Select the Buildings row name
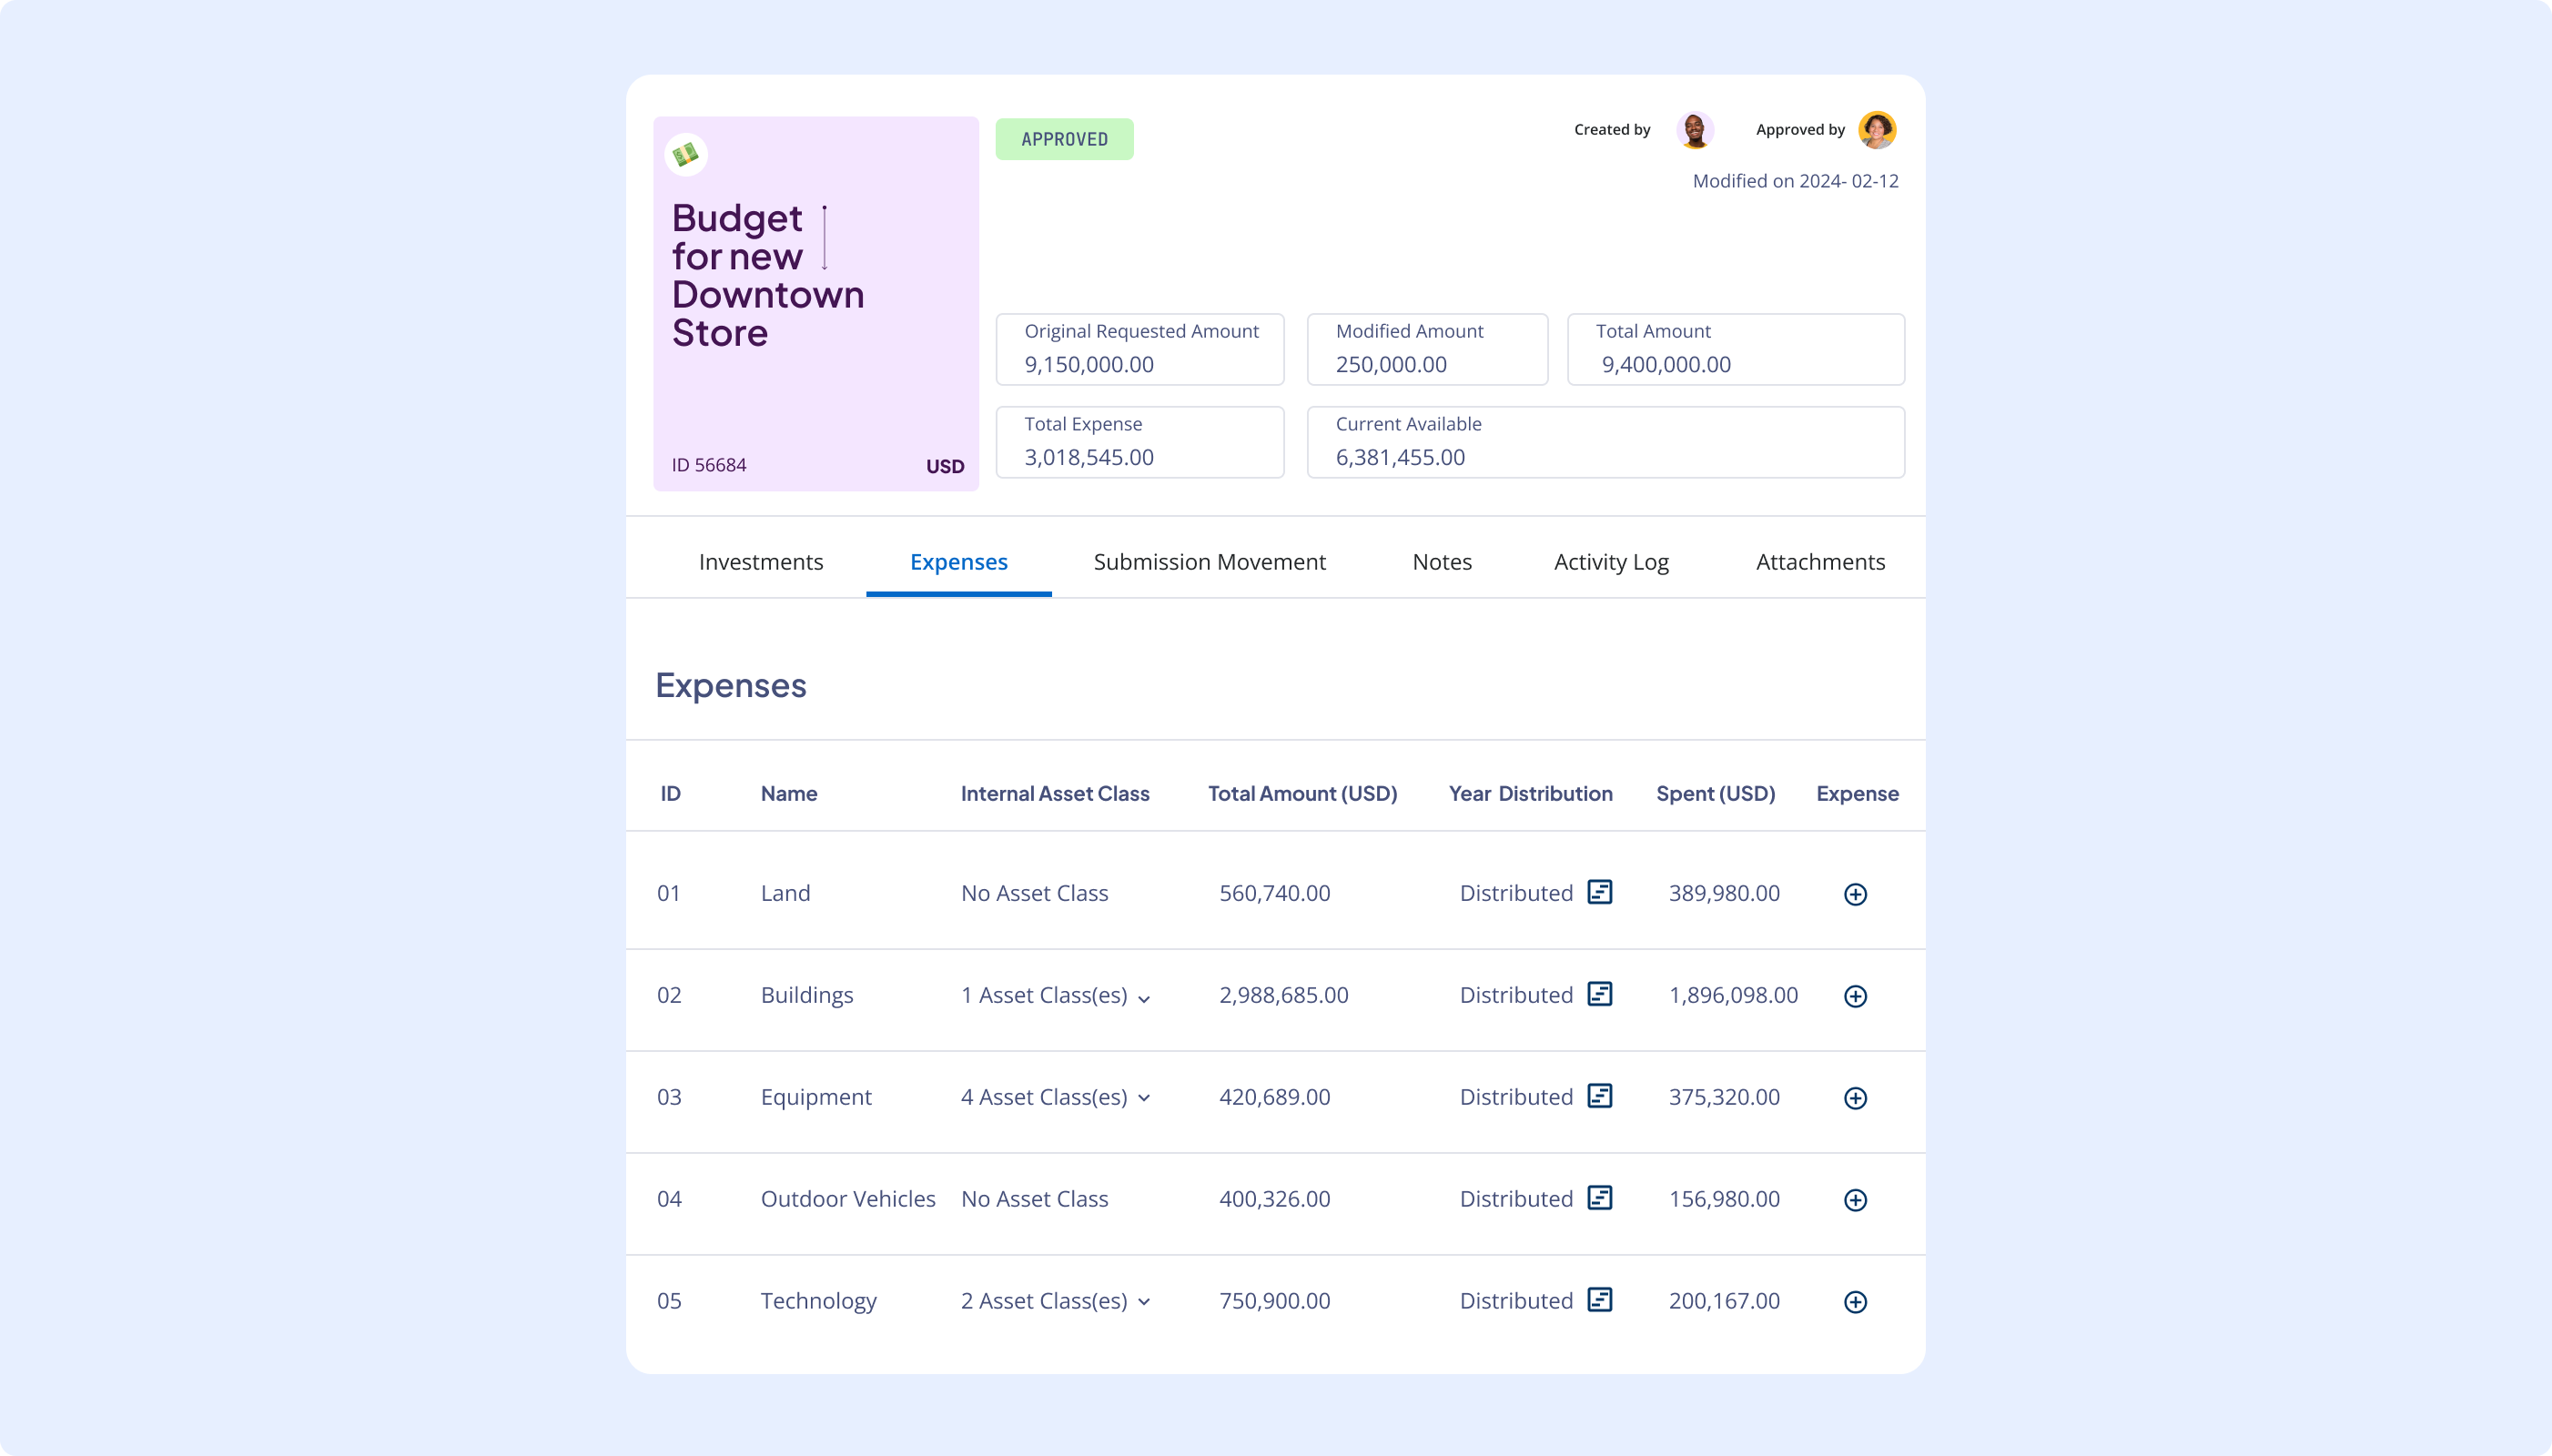 (807, 996)
